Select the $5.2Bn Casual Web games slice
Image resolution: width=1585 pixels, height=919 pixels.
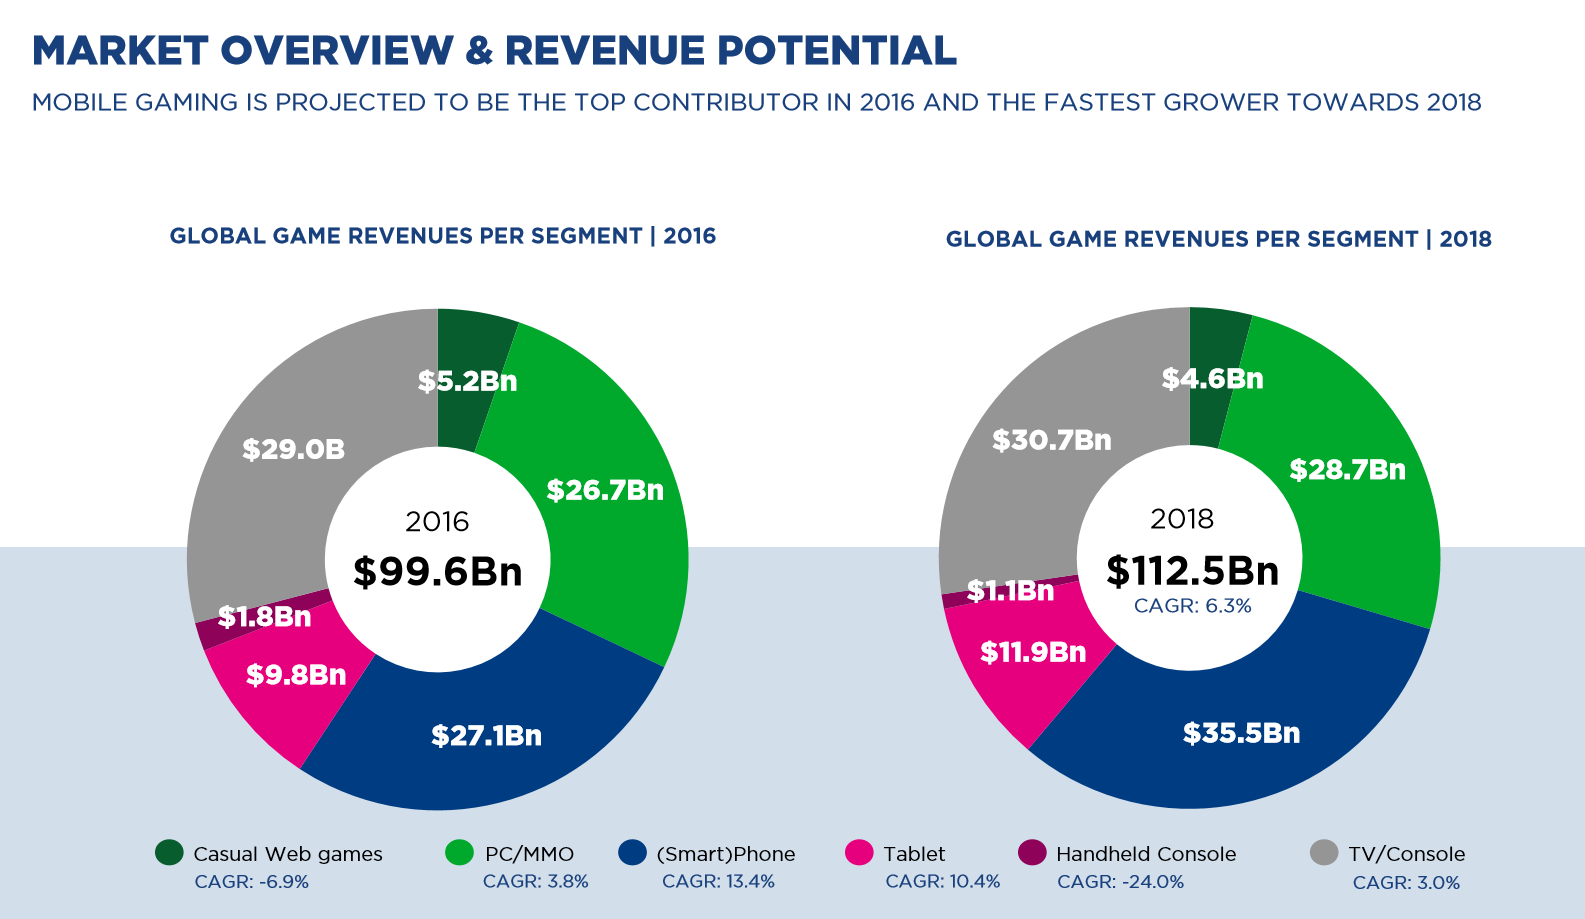467,381
